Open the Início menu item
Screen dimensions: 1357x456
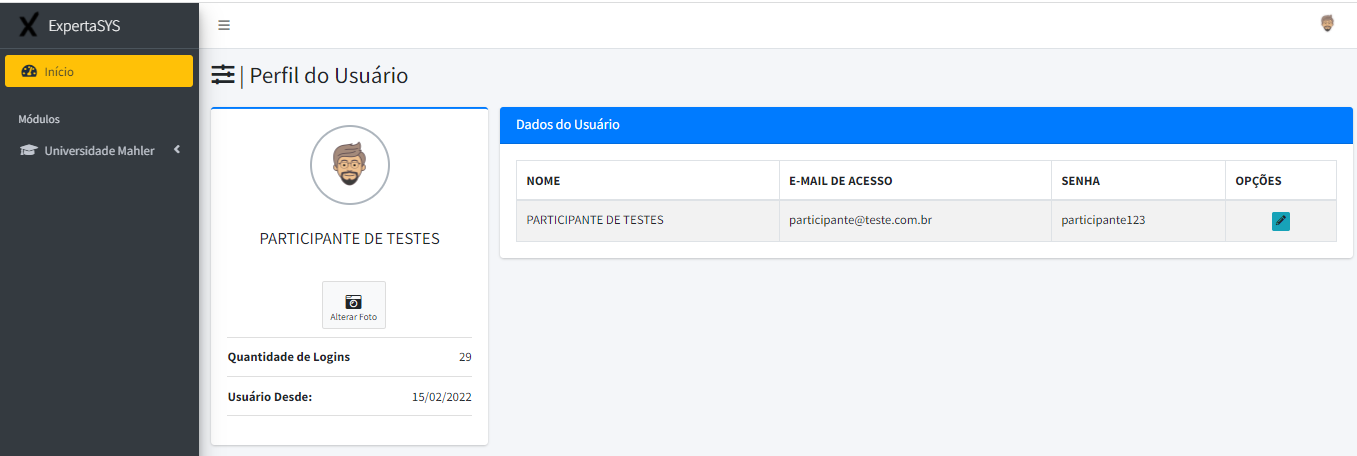pos(99,71)
